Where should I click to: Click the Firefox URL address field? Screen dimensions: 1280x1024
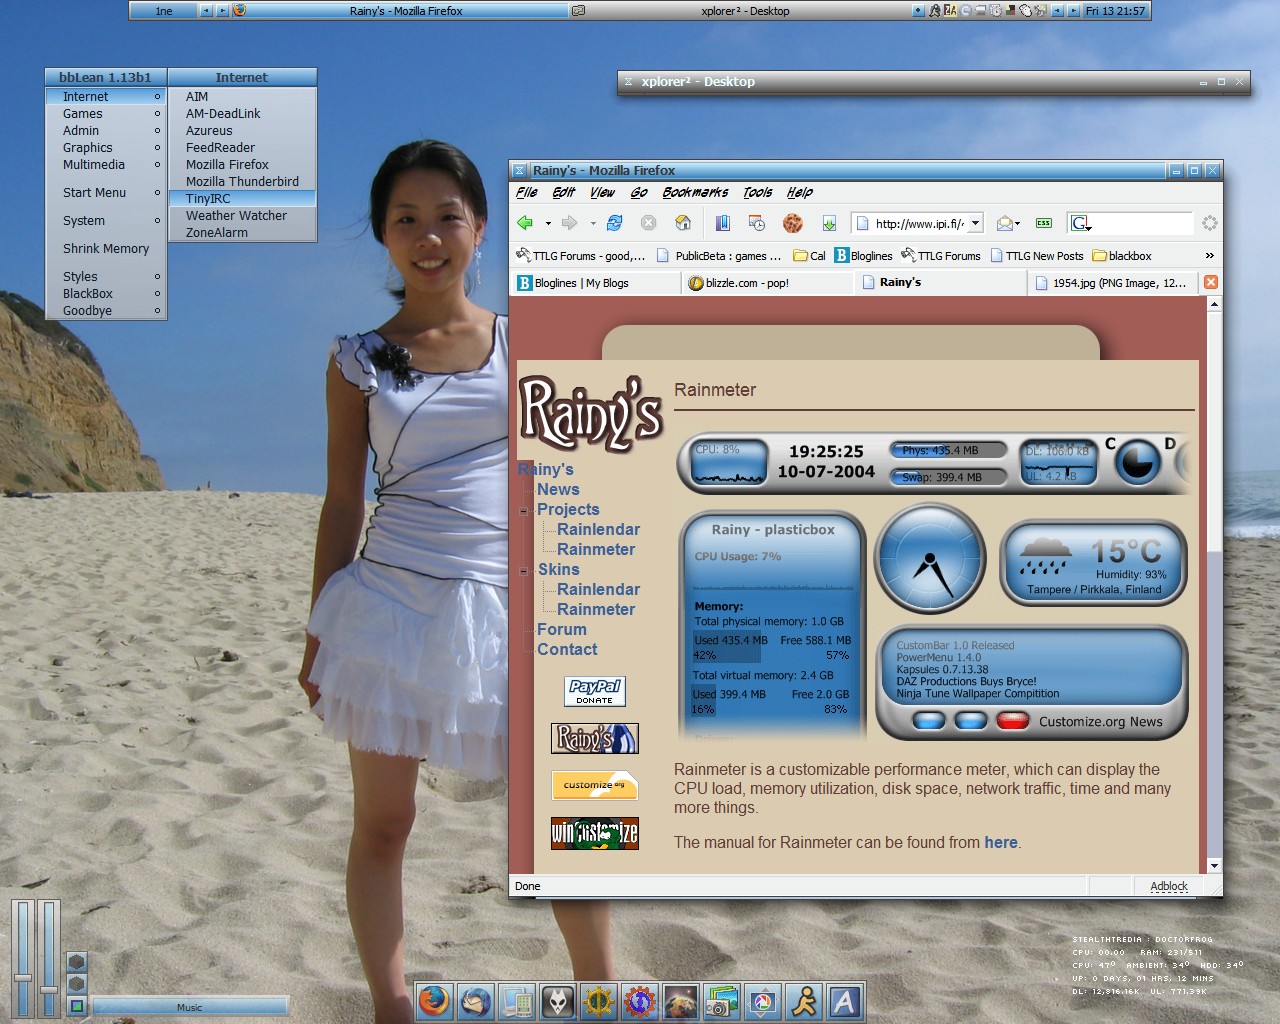click(918, 223)
